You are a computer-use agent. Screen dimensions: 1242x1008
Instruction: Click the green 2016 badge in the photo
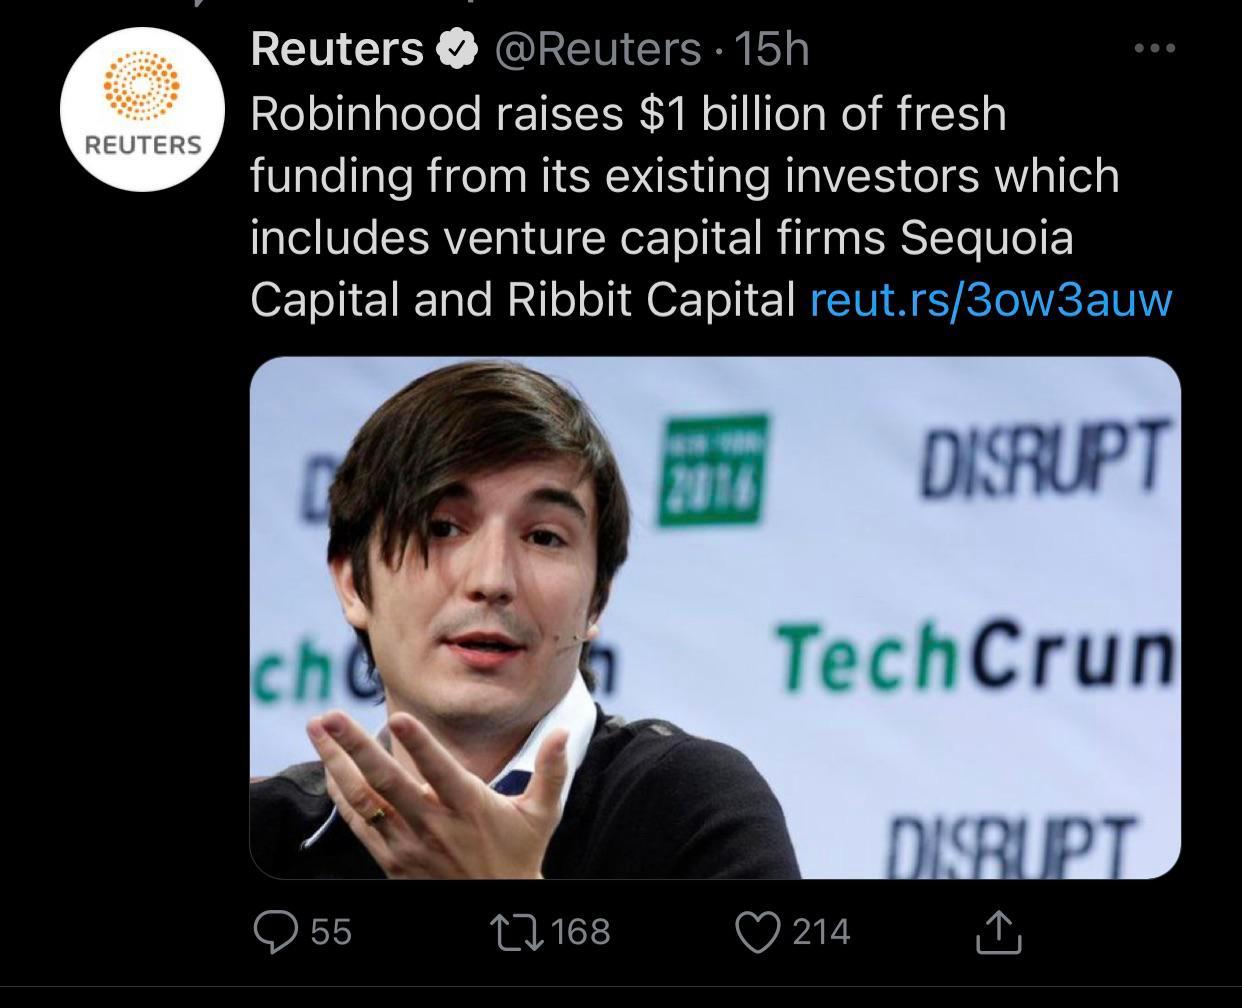tap(712, 469)
